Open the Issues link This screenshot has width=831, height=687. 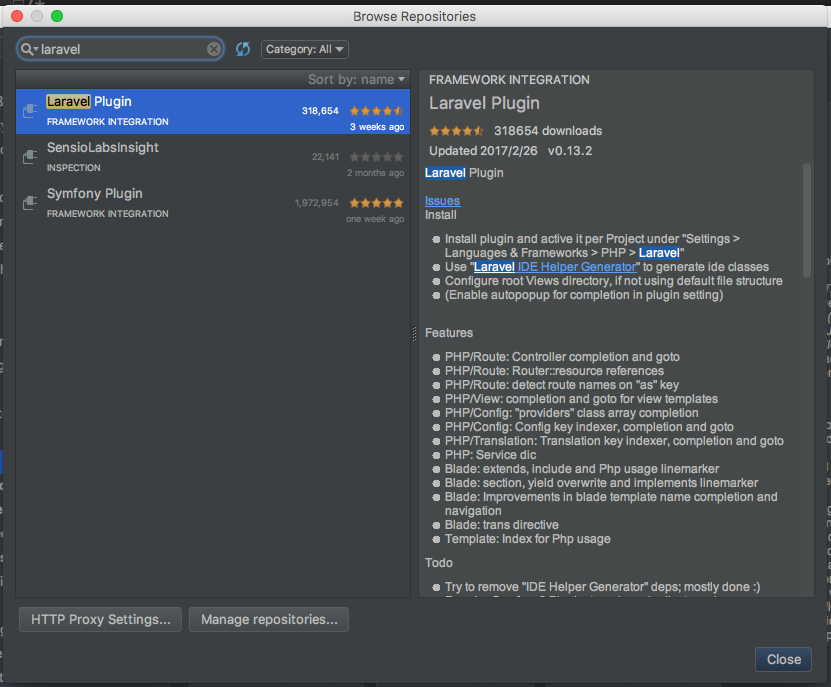pos(443,201)
